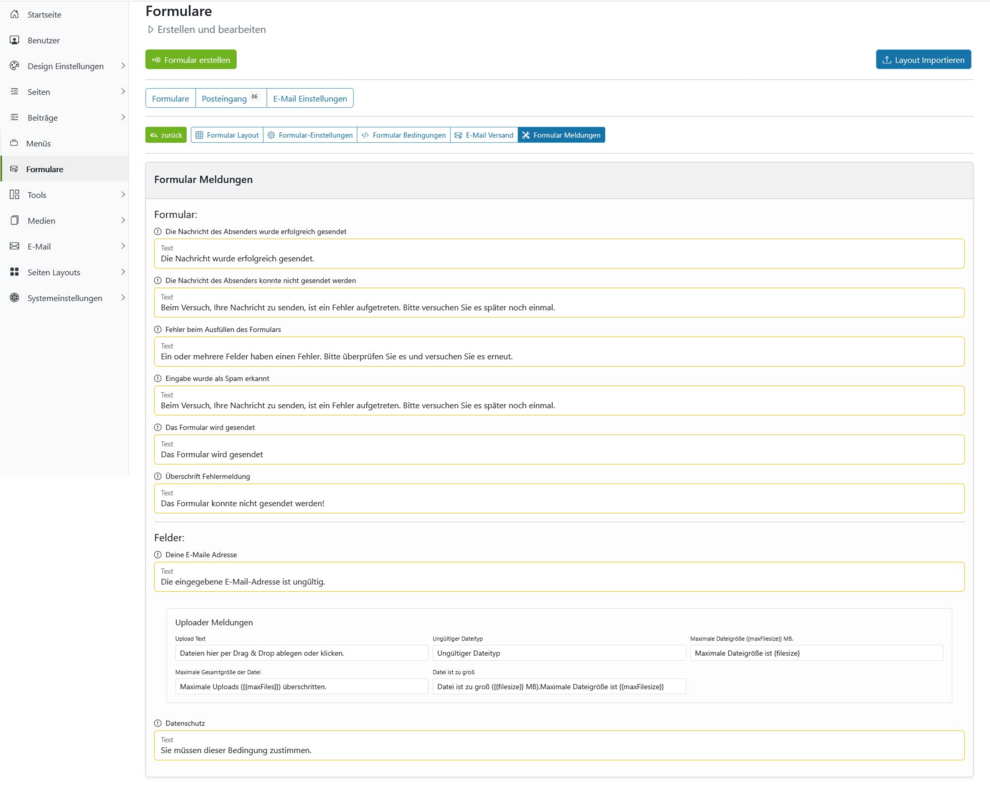Click the Formulare sidebar icon
Viewport: 990px width, 800px height.
pyautogui.click(x=14, y=169)
